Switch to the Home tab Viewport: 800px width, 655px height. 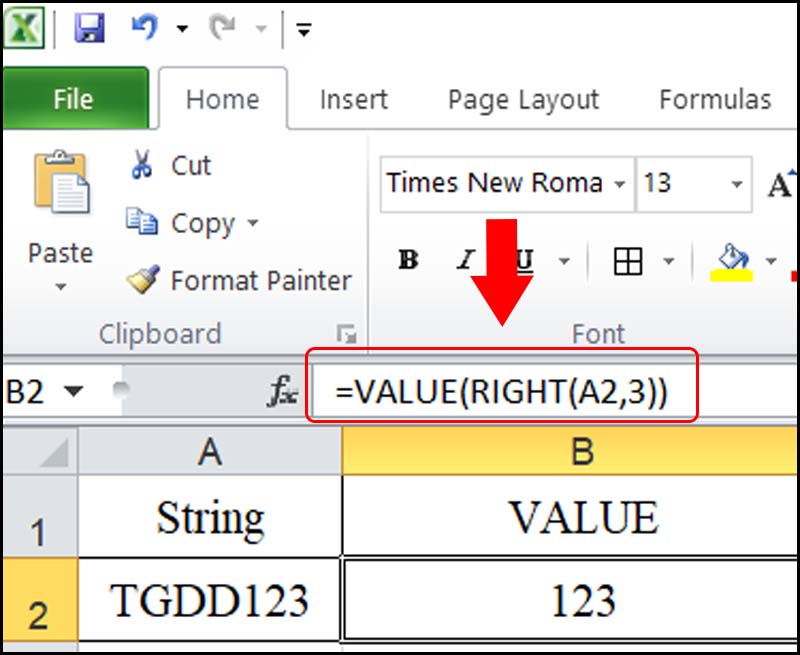(x=222, y=99)
